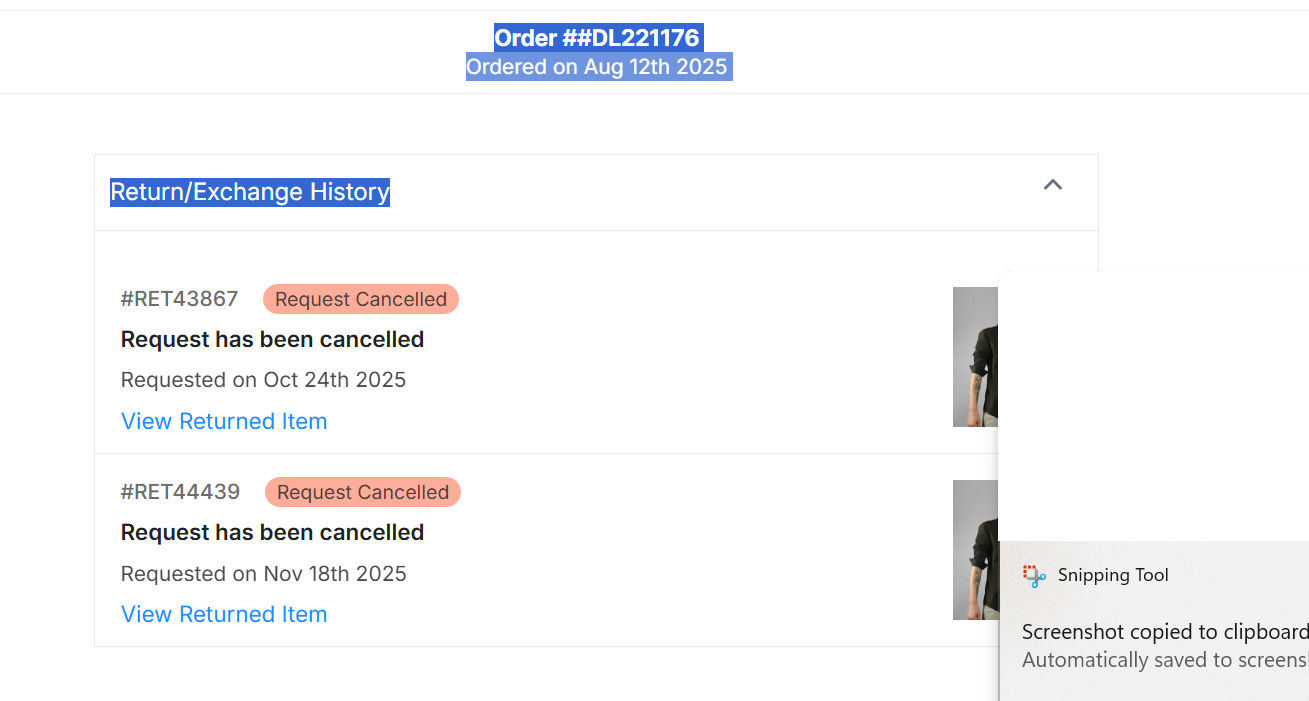1309x701 pixels.
Task: Open View Returned Item for #RET44439
Action: point(224,614)
